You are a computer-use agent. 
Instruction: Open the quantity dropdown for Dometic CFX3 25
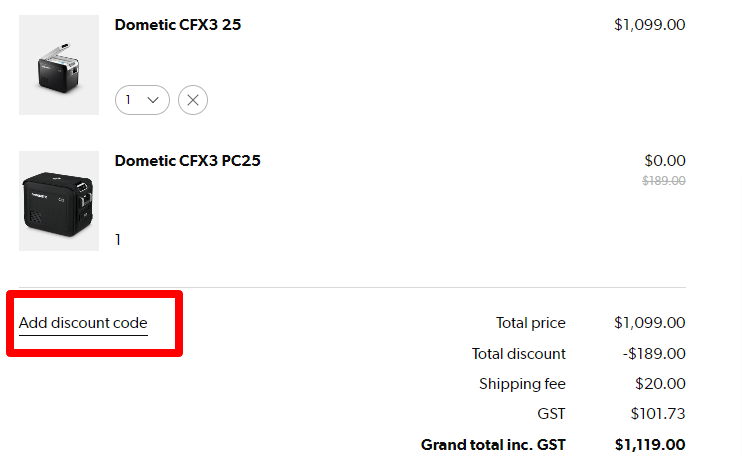pos(142,100)
